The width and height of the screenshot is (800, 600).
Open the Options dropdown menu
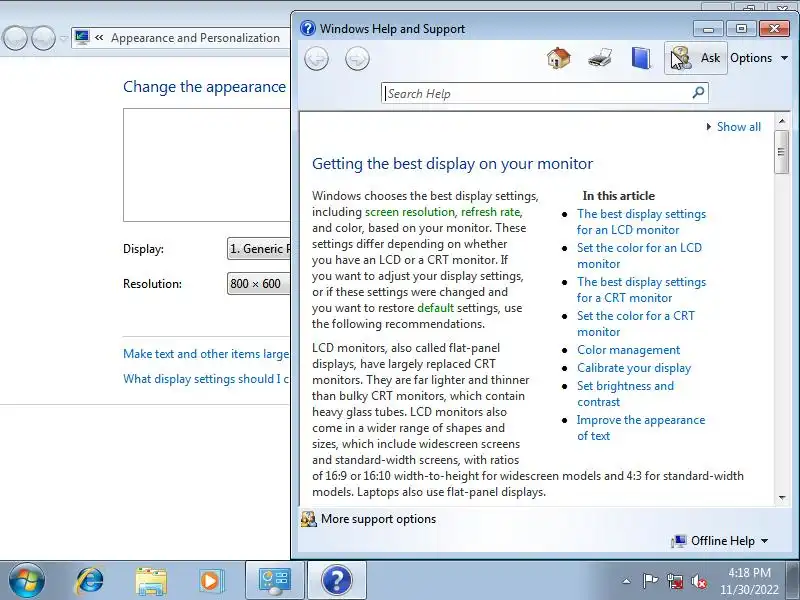click(x=759, y=58)
